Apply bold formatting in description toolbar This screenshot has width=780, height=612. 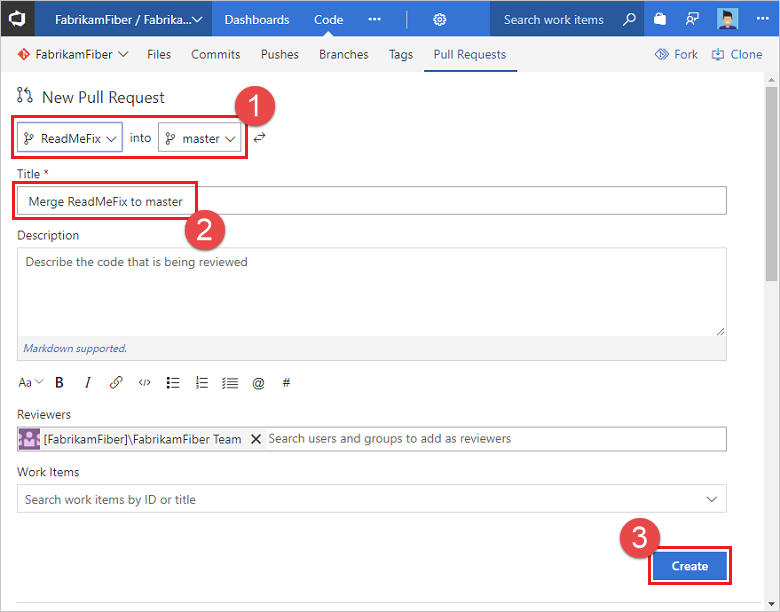59,382
